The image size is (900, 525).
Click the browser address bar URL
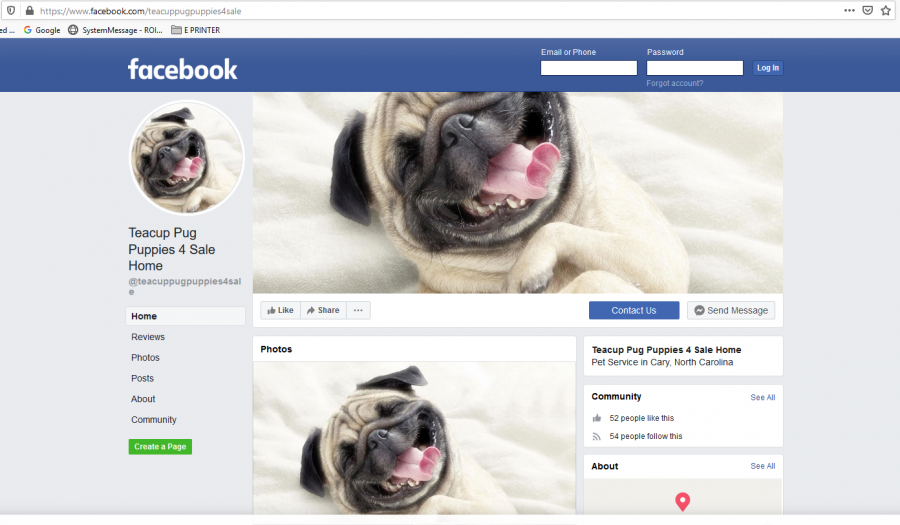[141, 11]
